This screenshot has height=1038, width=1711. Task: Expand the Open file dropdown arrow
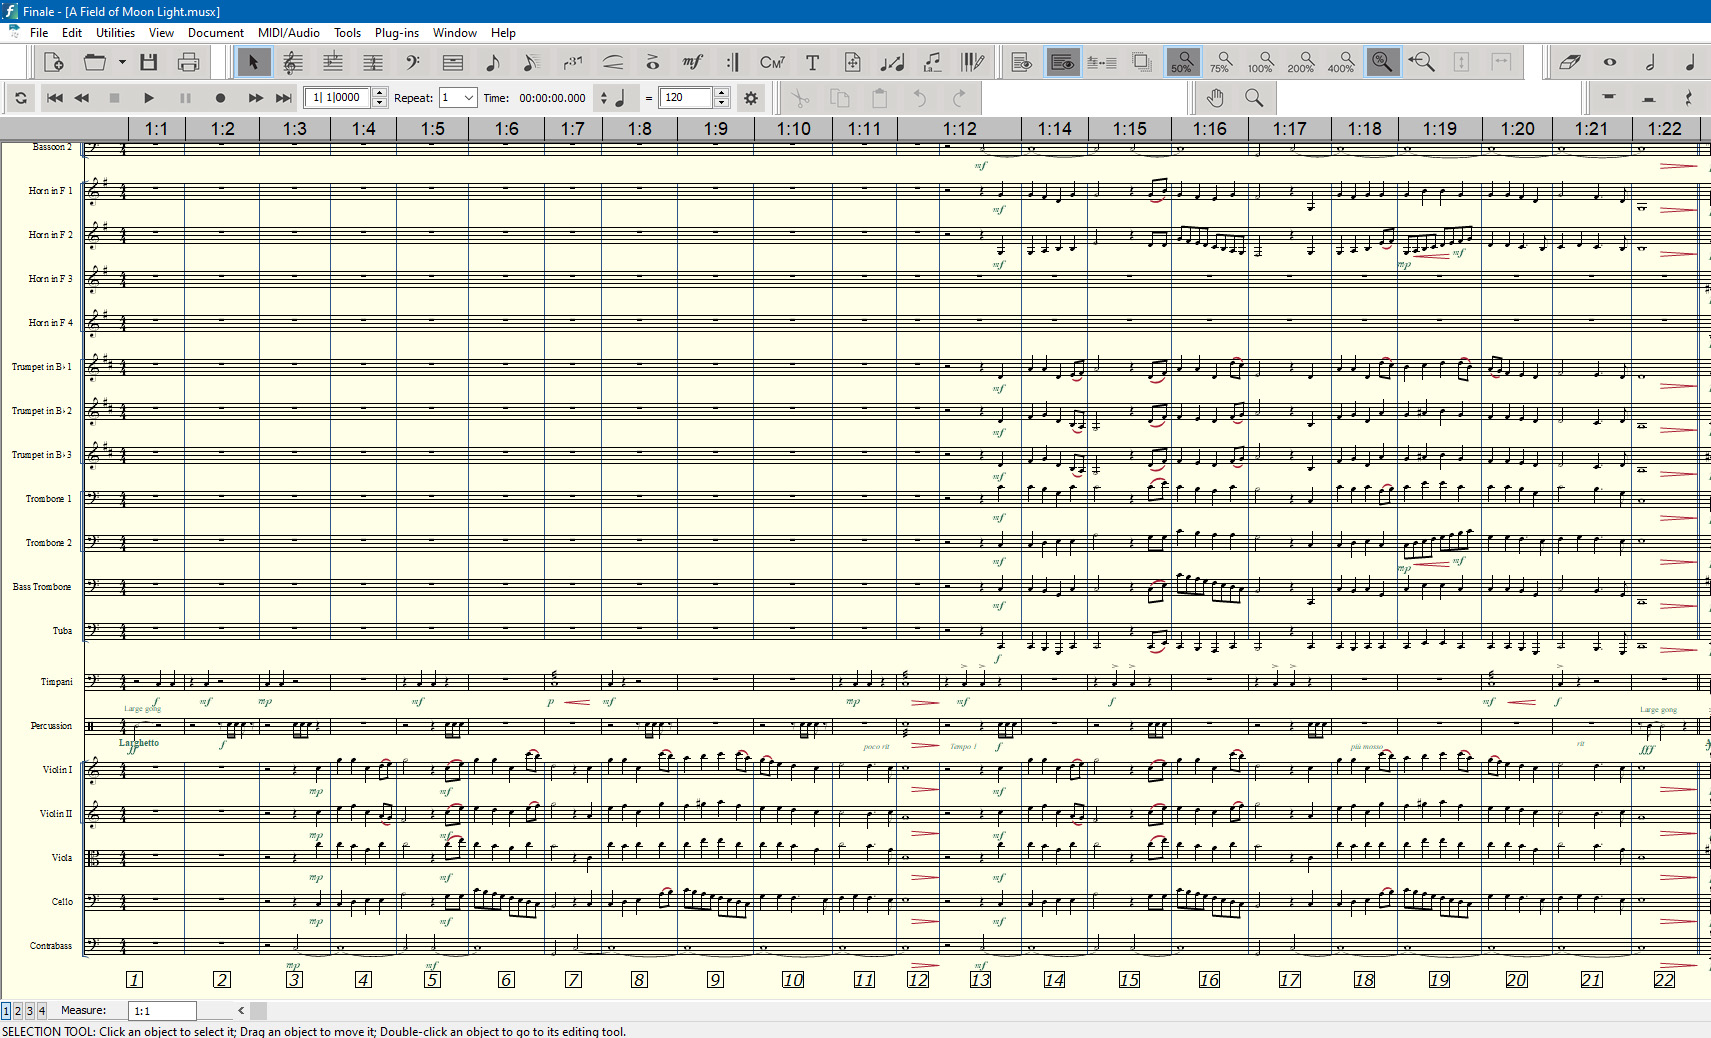[122, 63]
